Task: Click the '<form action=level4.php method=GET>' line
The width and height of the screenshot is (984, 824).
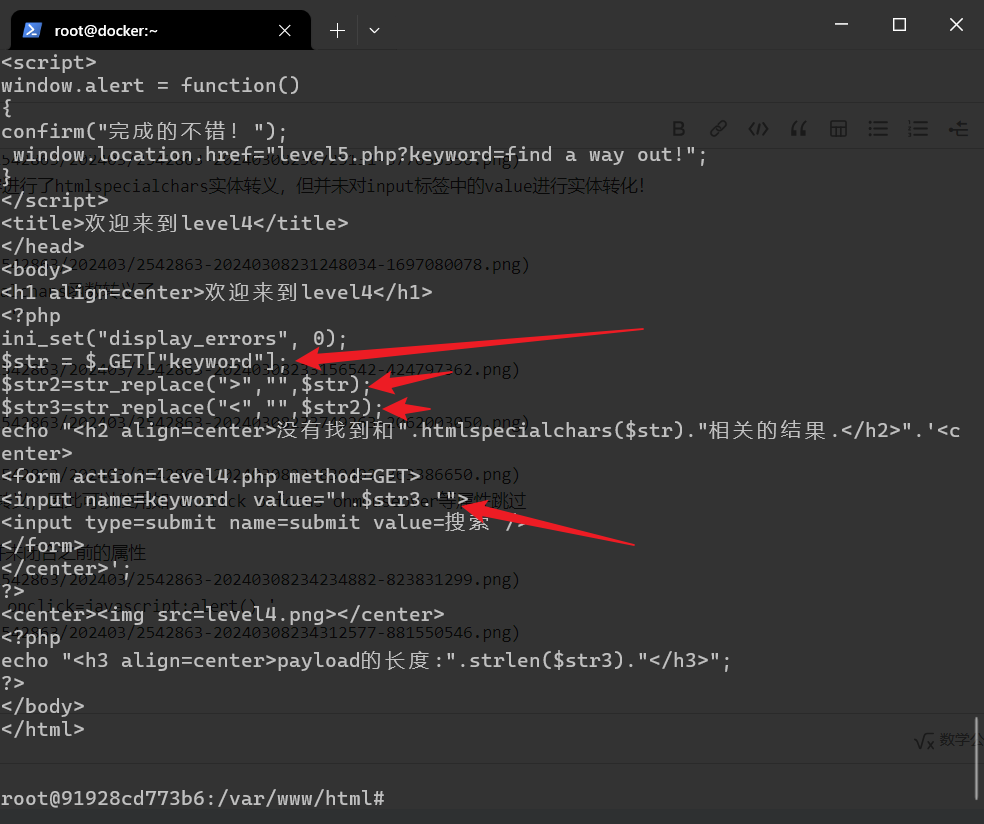Action: click(210, 477)
